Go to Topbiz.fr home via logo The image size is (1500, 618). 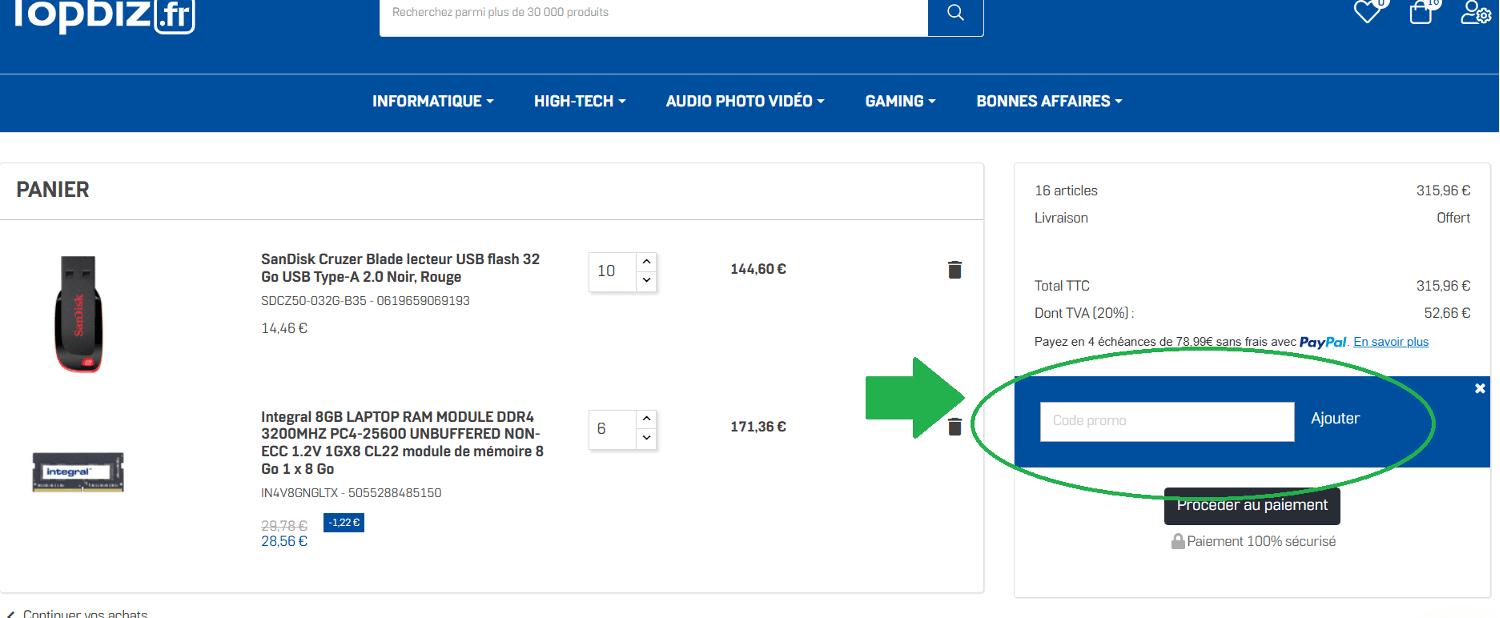pyautogui.click(x=100, y=15)
